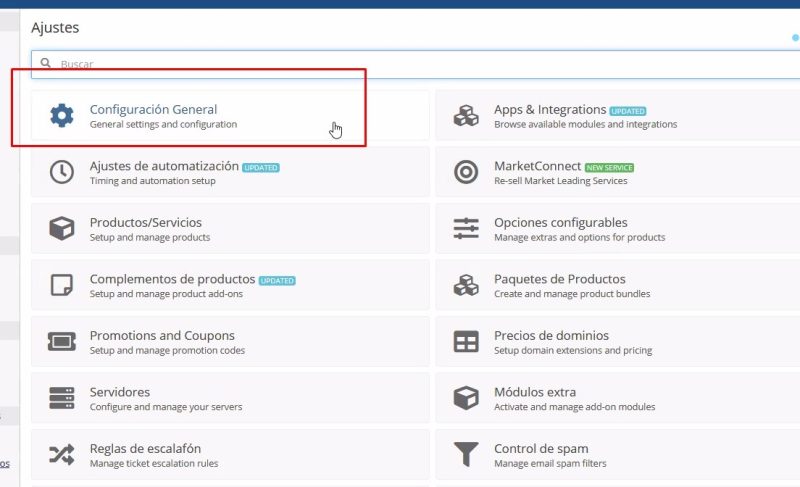Click the note icon for Complementos de productos

(x=62, y=285)
